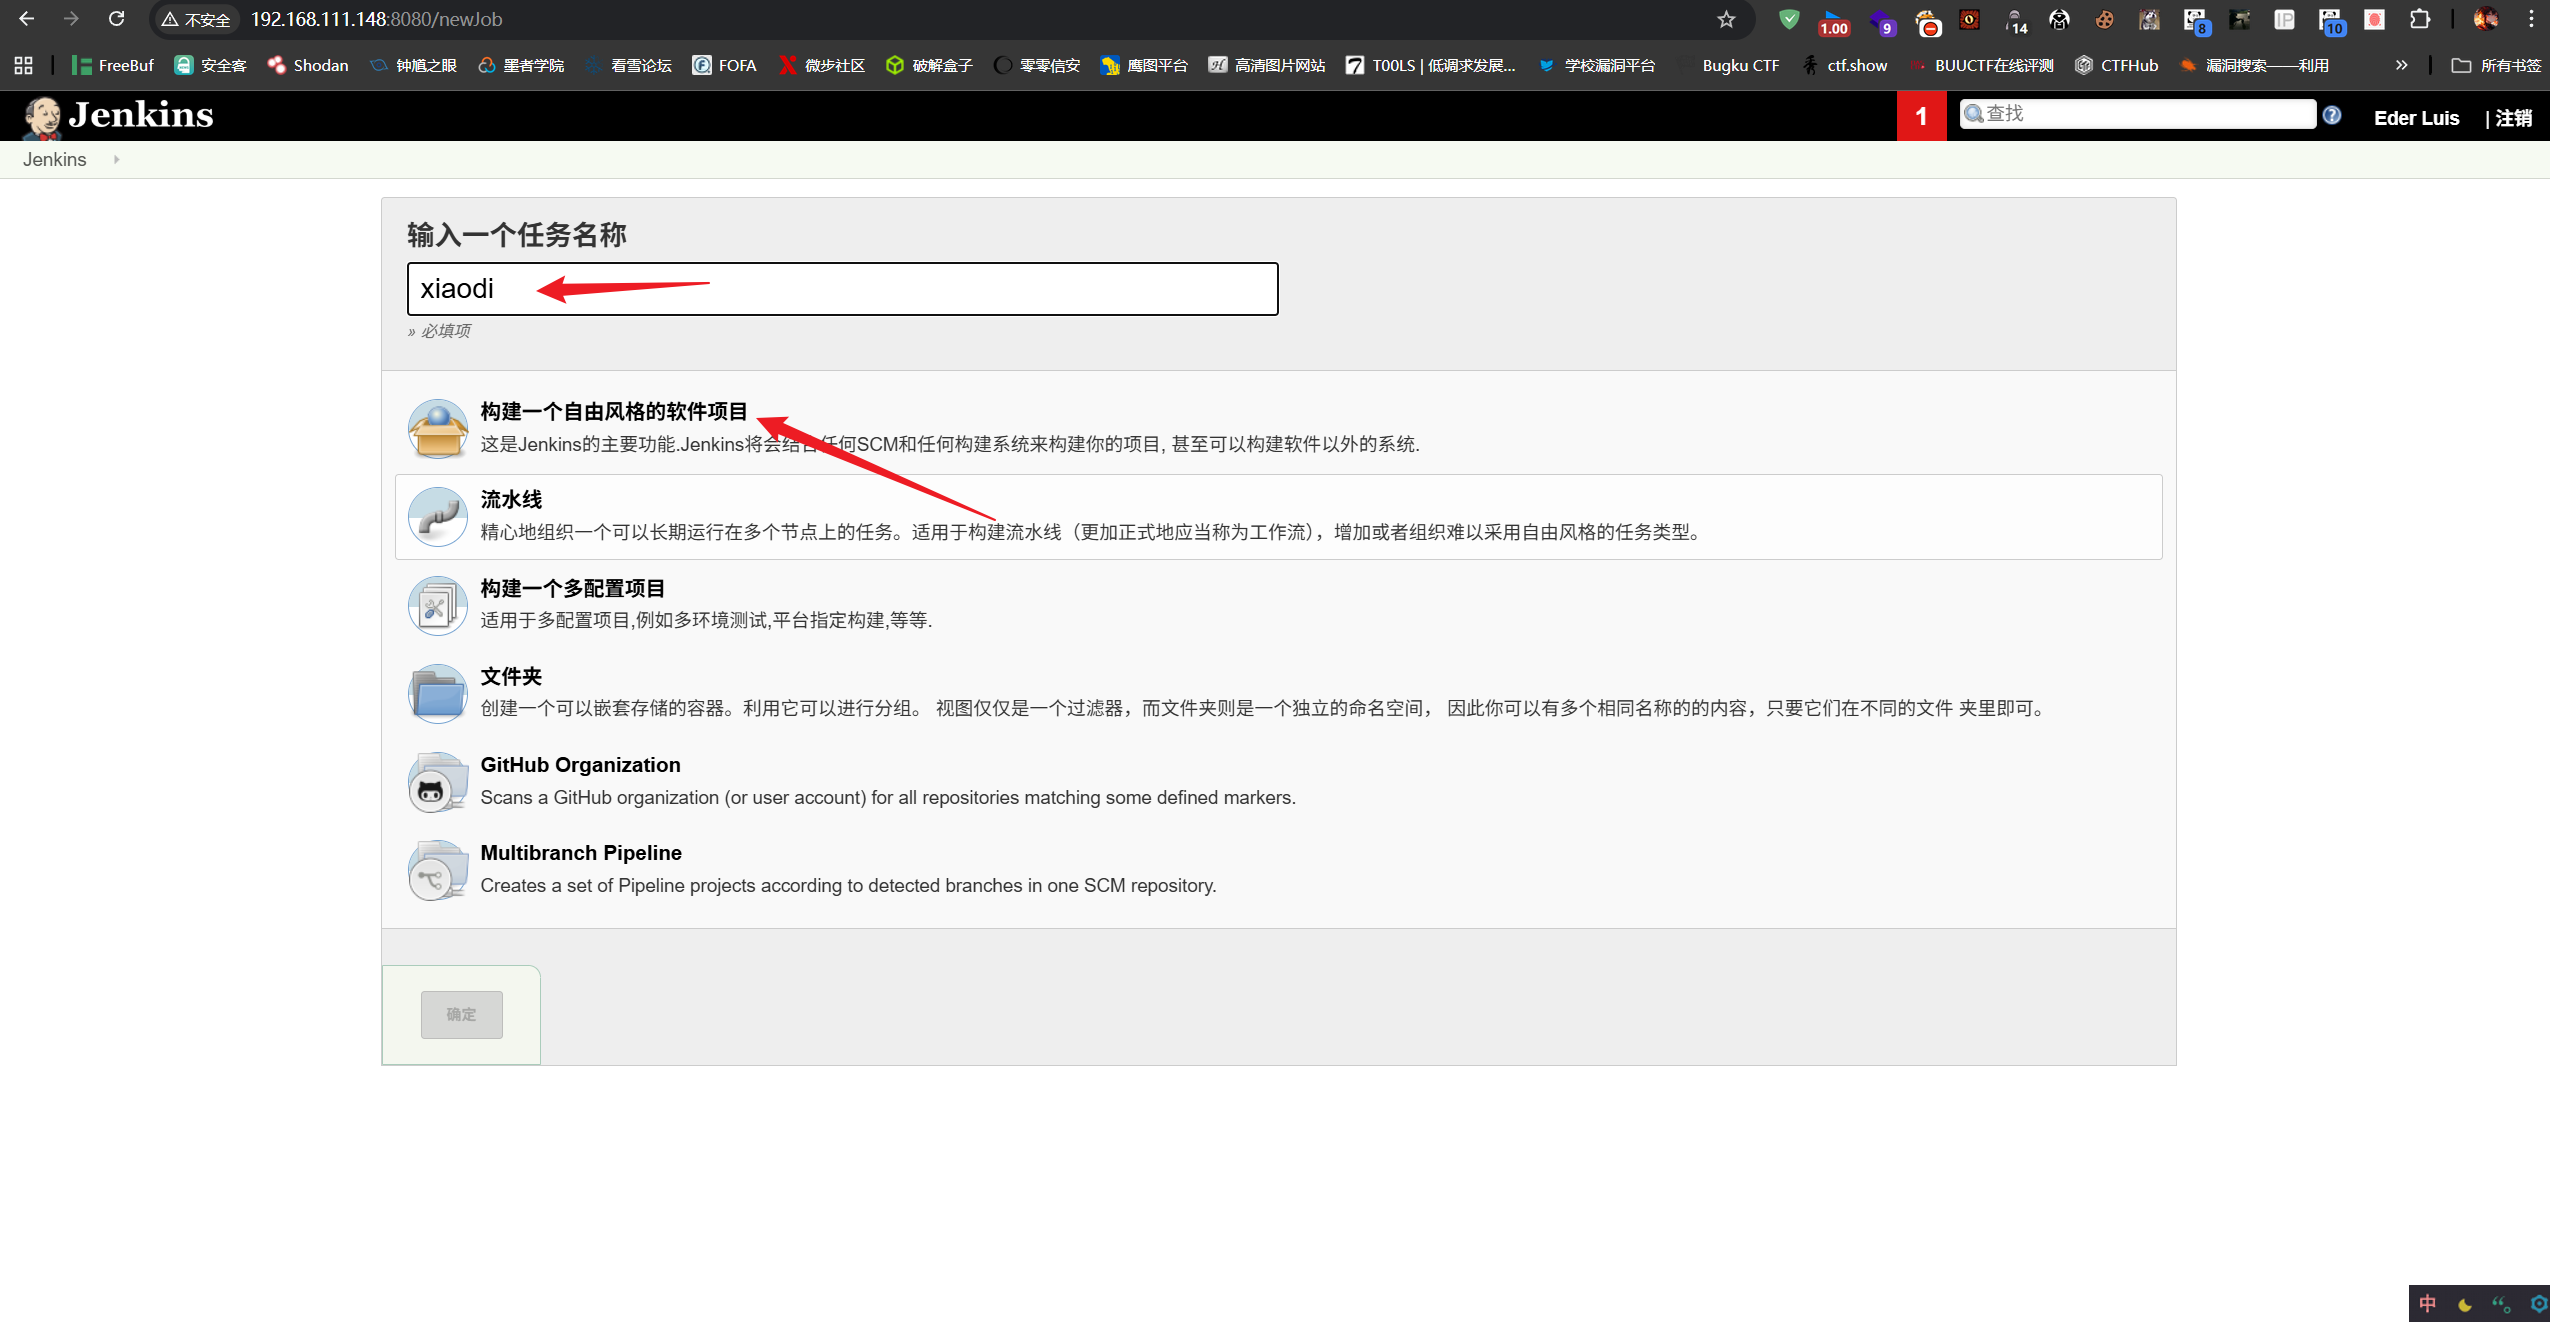Open the FreeBuf bookmark
The image size is (2550, 1334).
click(x=113, y=65)
